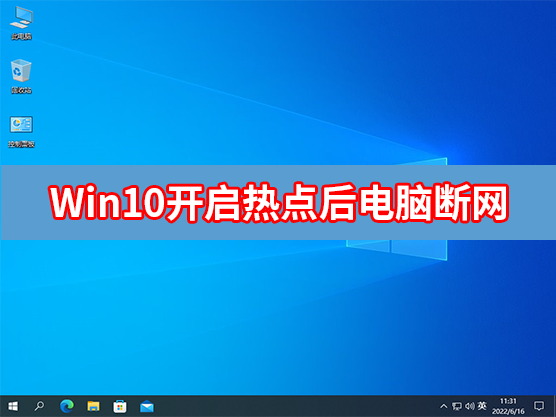Open Microsoft Store from taskbar
556x417 pixels.
point(120,406)
